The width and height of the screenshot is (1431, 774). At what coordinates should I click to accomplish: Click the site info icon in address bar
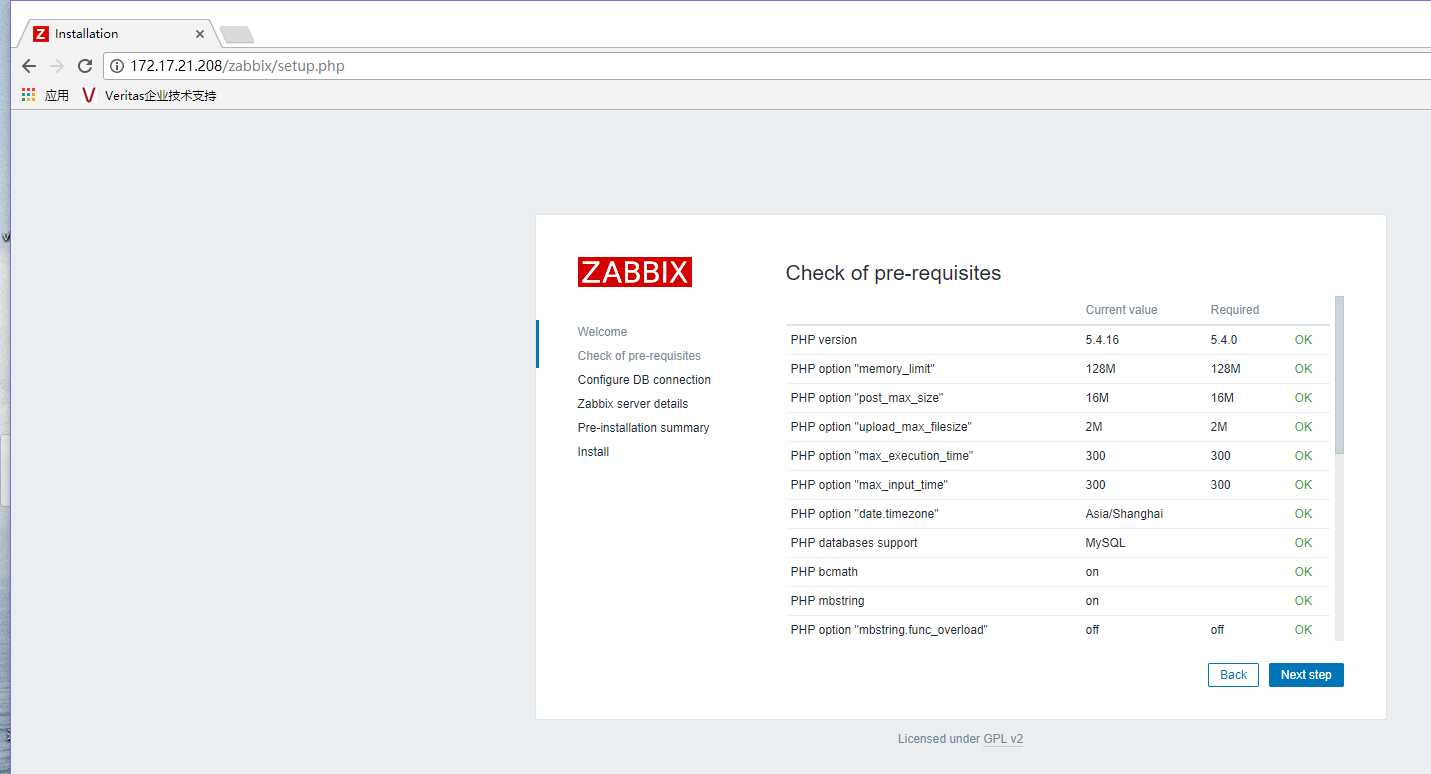[x=117, y=66]
